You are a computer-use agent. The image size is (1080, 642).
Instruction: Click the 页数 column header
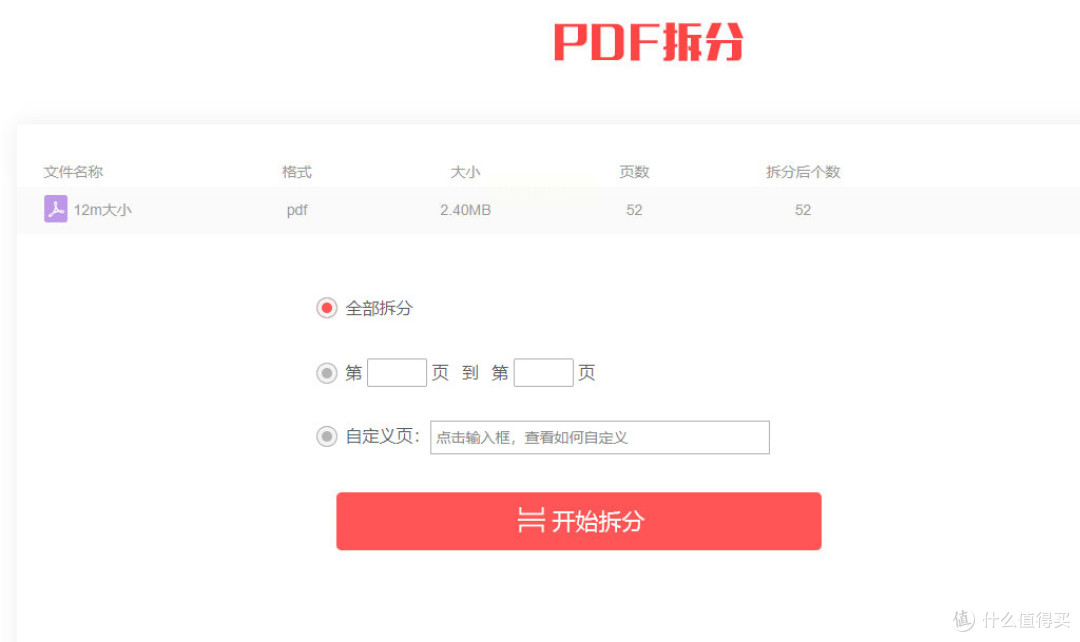tap(634, 172)
